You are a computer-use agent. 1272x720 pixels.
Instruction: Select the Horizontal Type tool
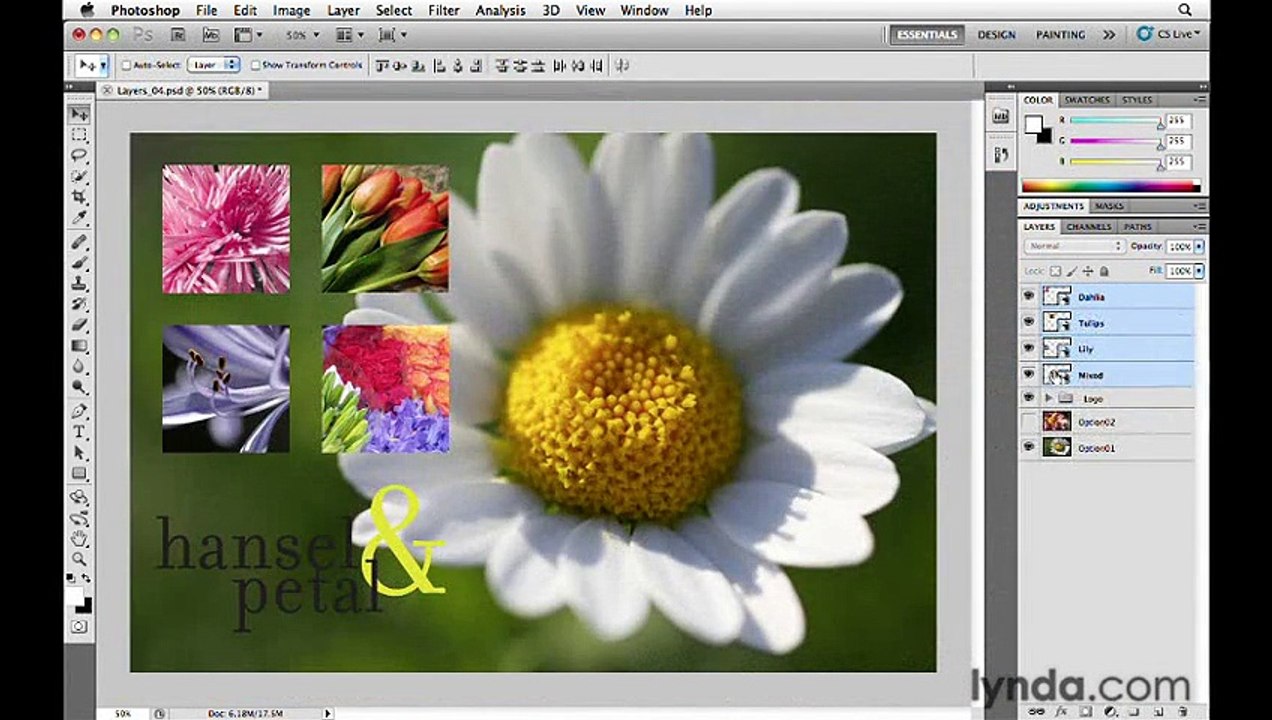(x=79, y=432)
